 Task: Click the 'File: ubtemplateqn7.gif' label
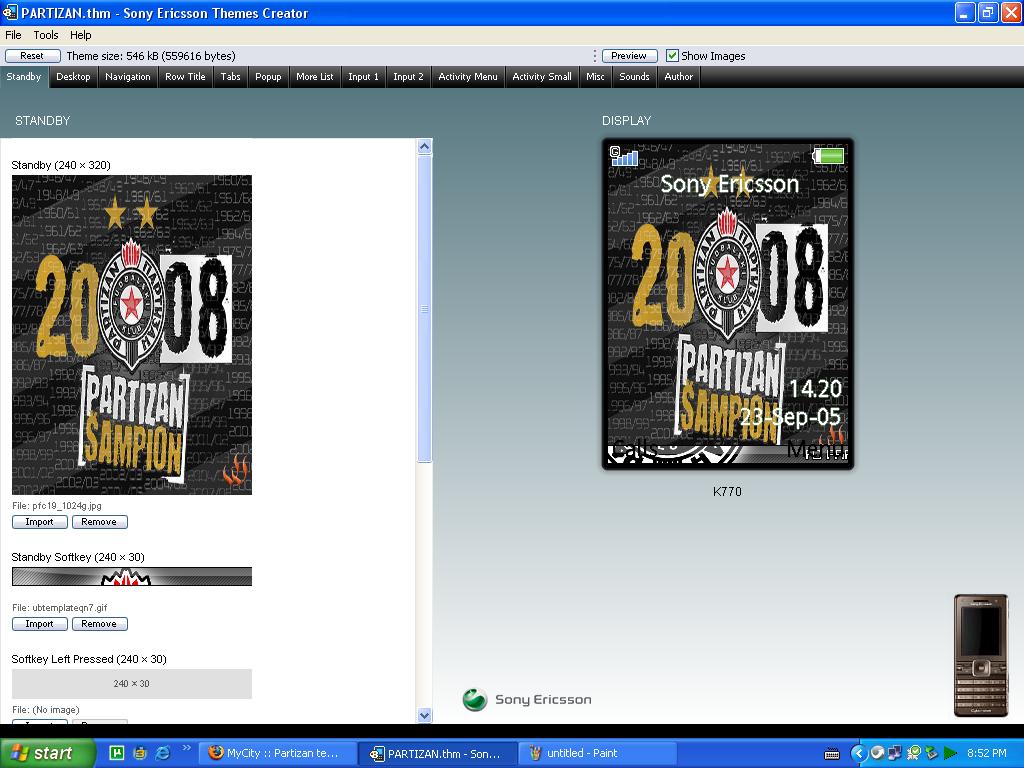coord(59,607)
